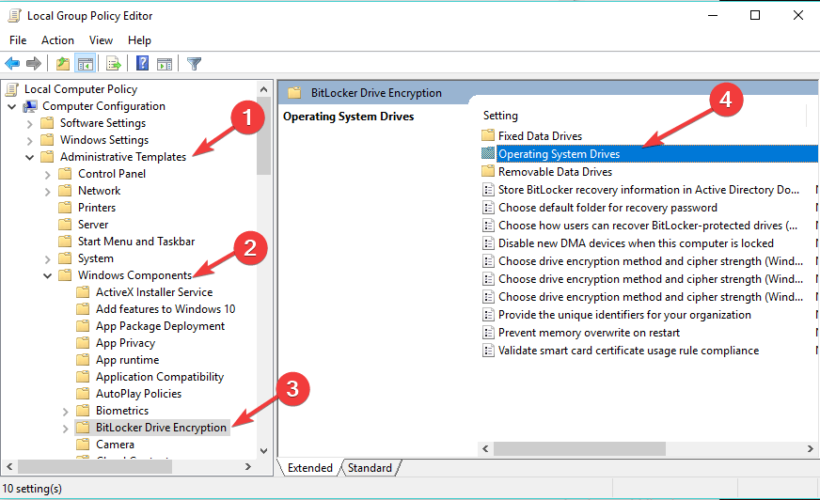Select Choose how users can recover BitLocker-protected drives
Viewport: 820px width, 500px height.
coord(648,225)
